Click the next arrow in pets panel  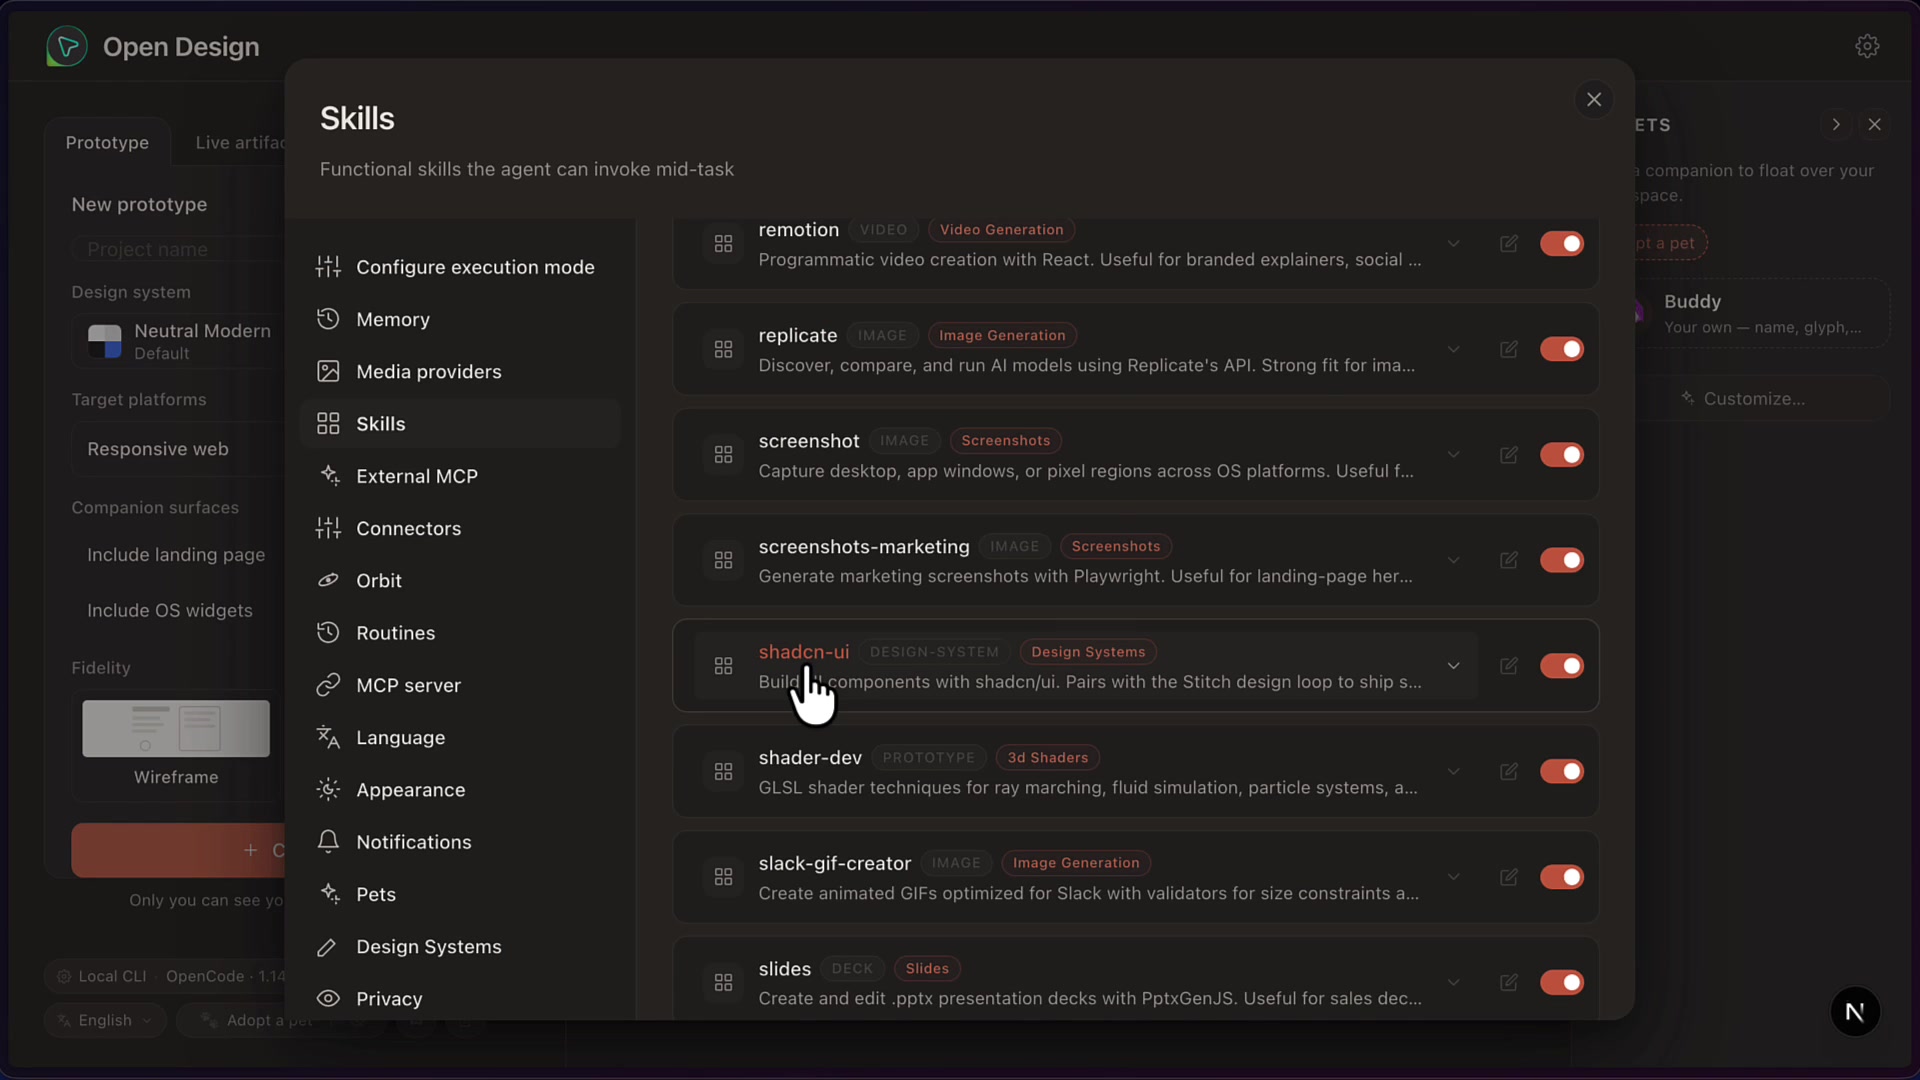pyautogui.click(x=1836, y=125)
